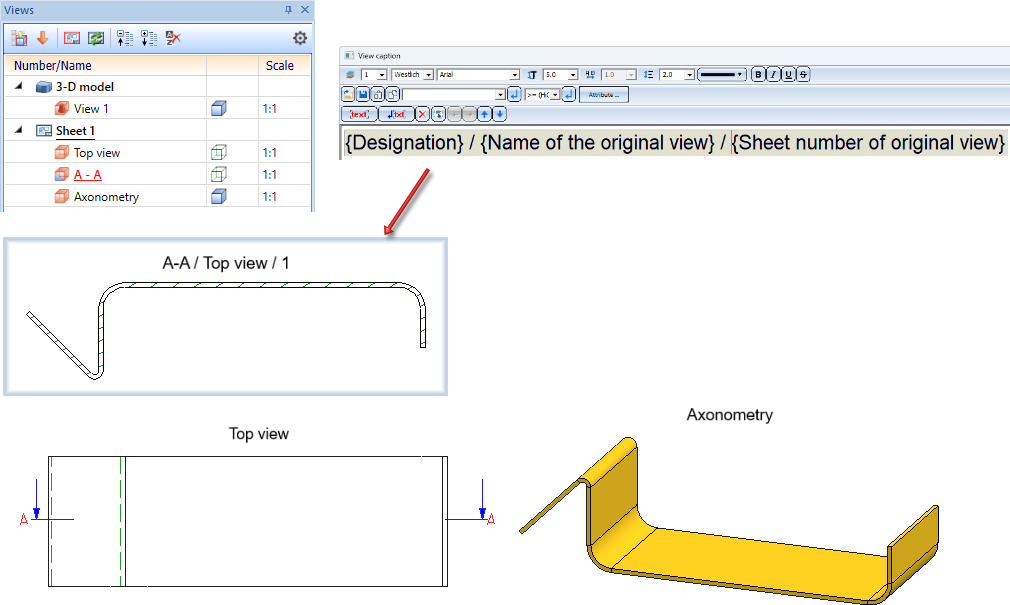Image resolution: width=1010 pixels, height=605 pixels.
Task: Select Sheet 1 in the Views tree
Action: click(x=75, y=131)
